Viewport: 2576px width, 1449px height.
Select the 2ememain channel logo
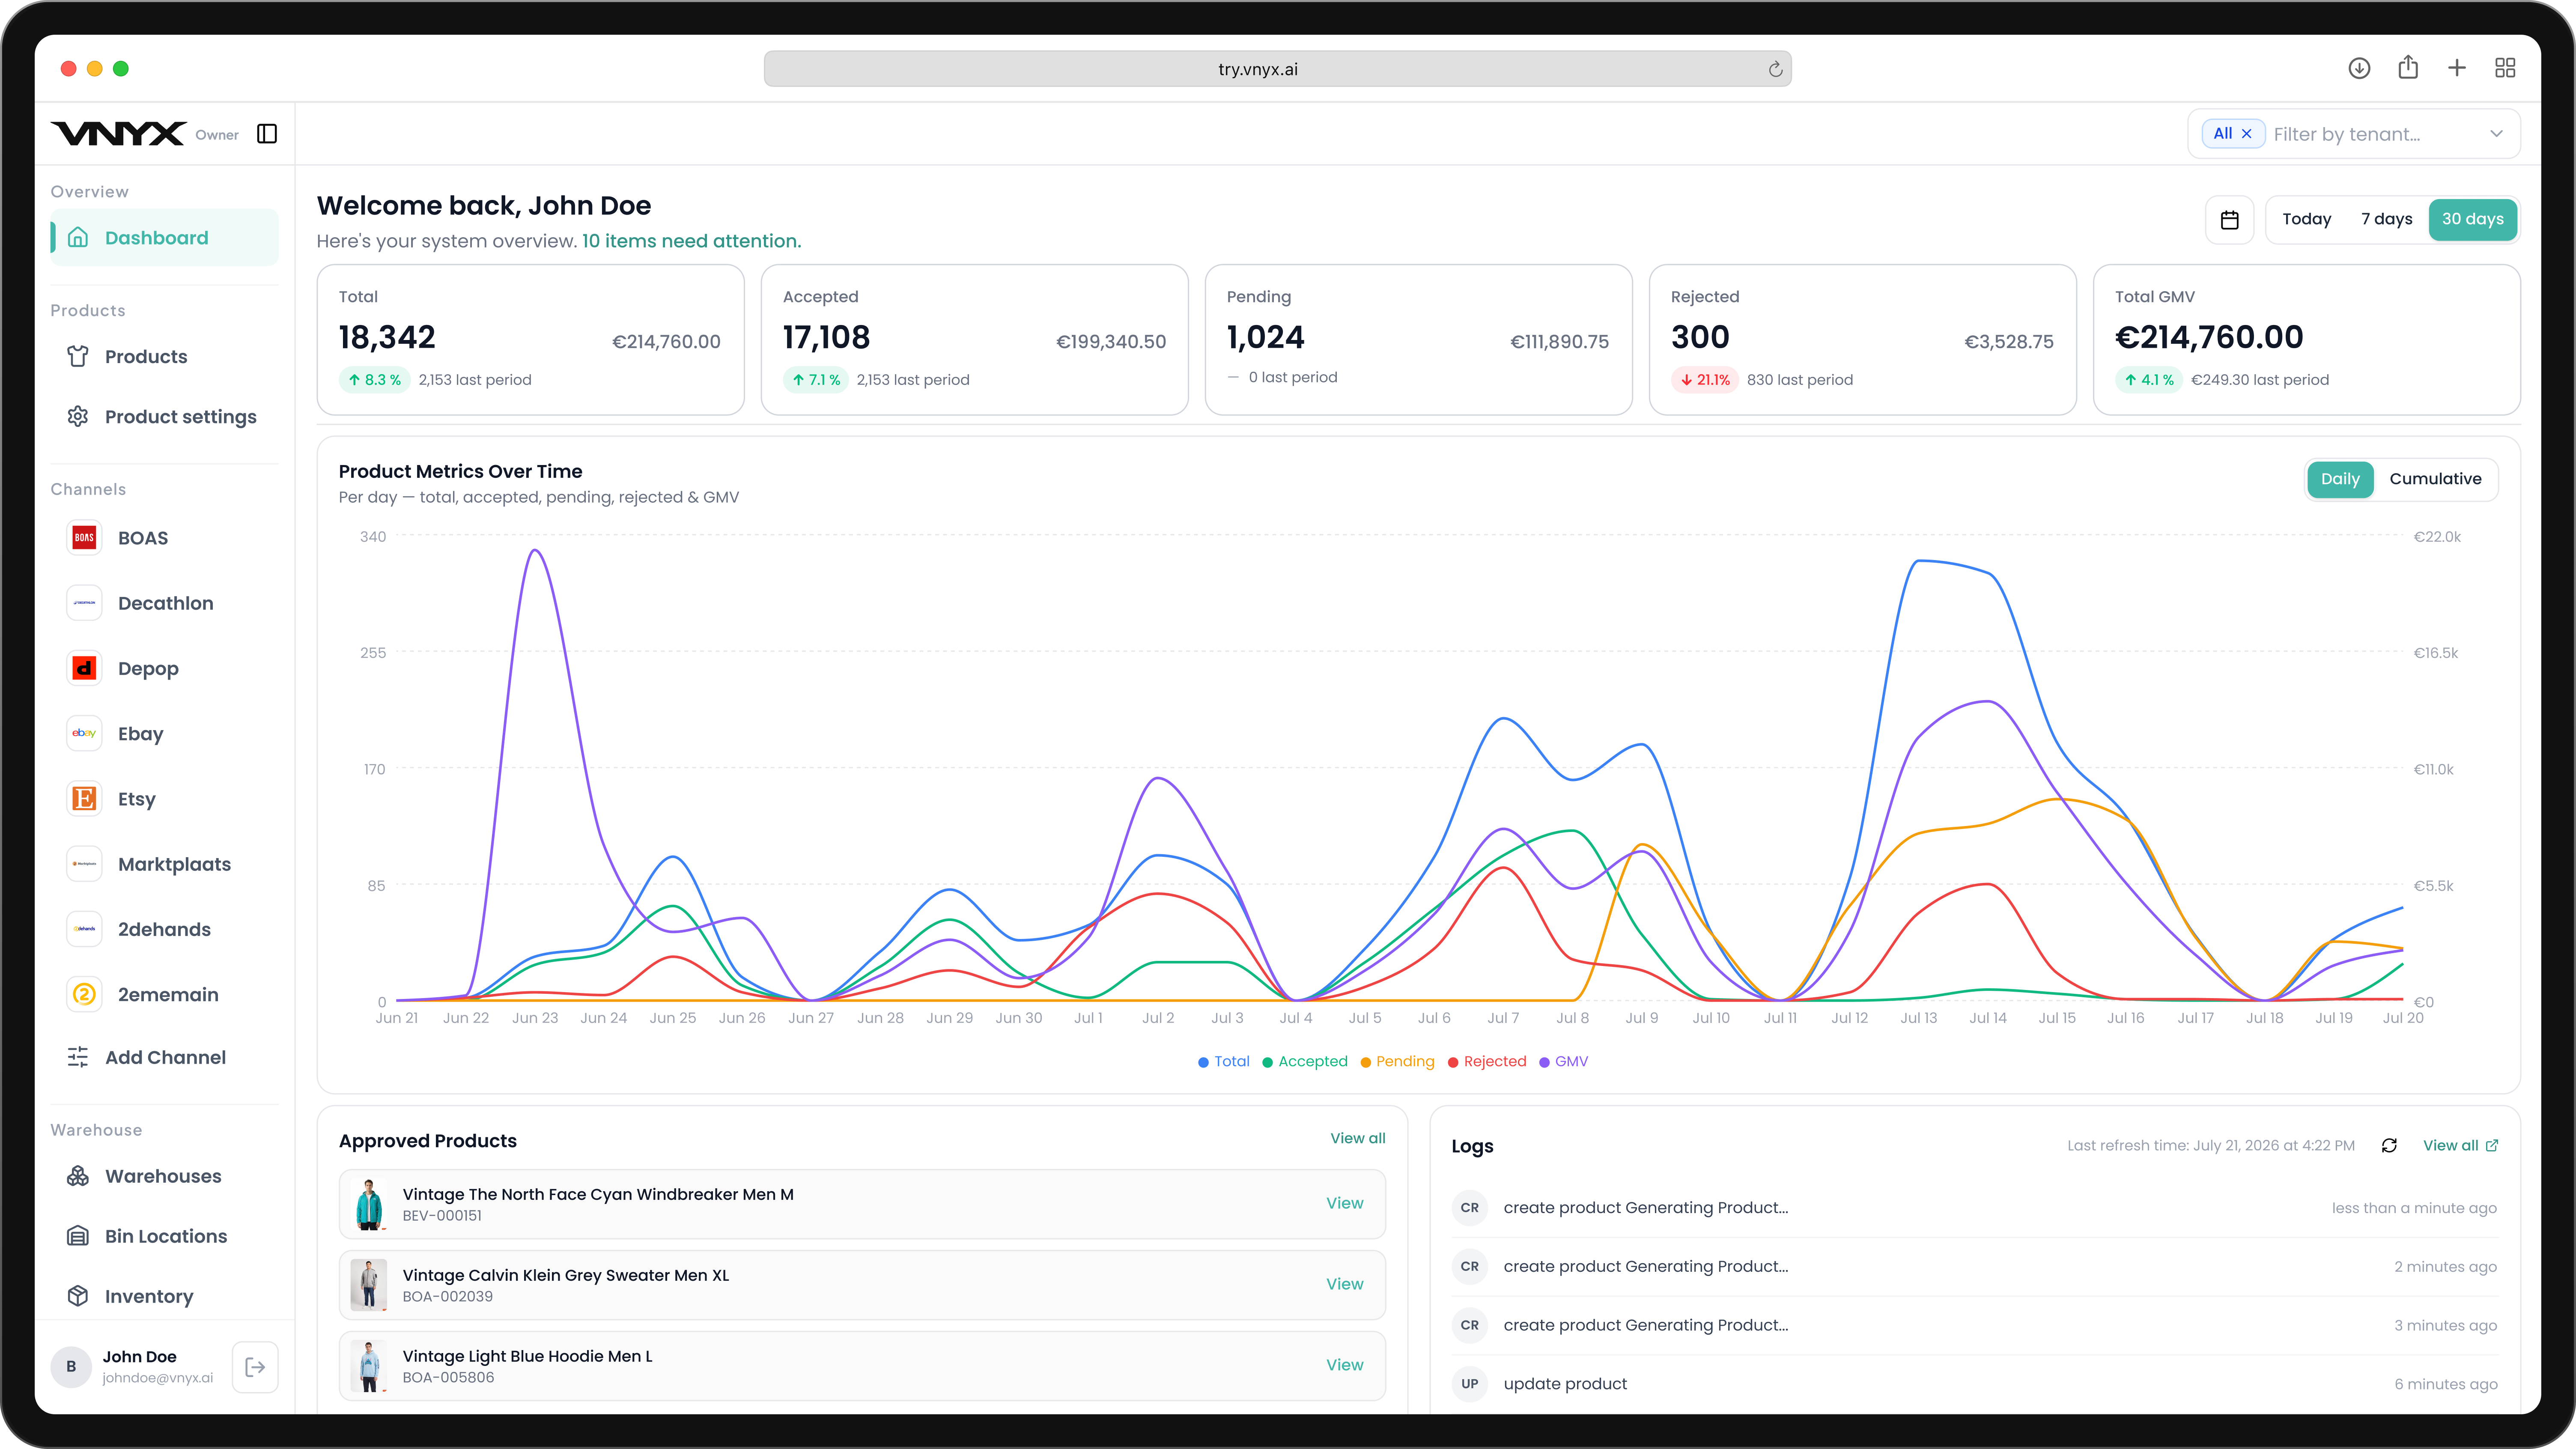[84, 994]
